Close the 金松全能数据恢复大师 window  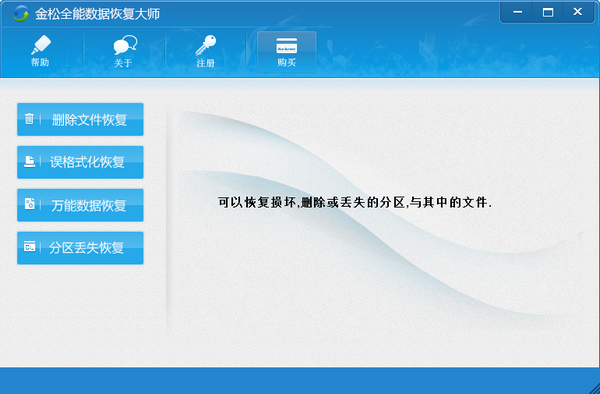[578, 12]
